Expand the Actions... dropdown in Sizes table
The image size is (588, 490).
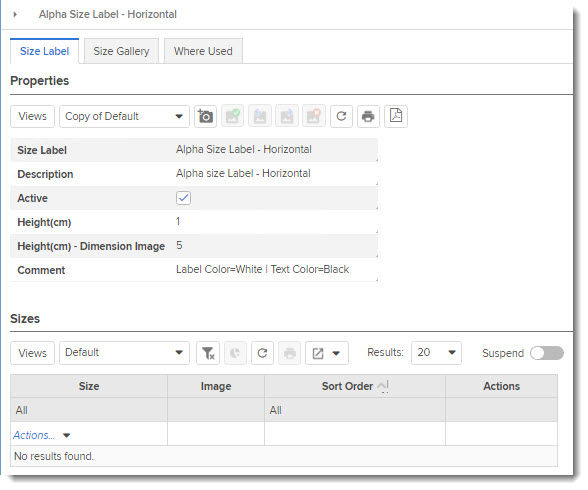[x=42, y=435]
